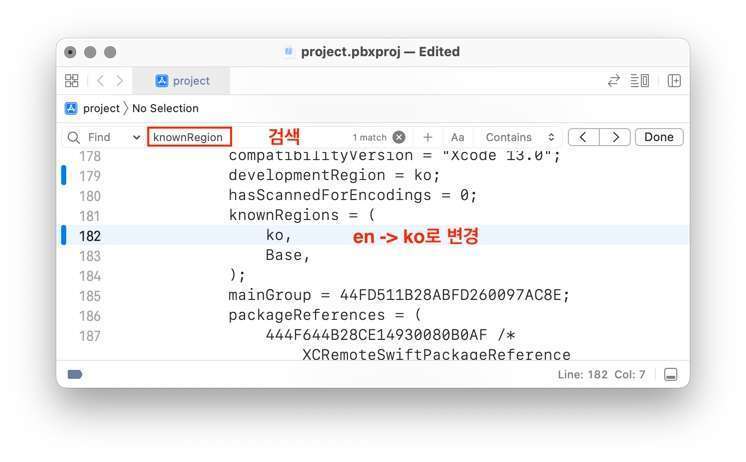Viewport: 746px width, 462px height.
Task: Open the editor options lines icon
Action: (x=639, y=81)
